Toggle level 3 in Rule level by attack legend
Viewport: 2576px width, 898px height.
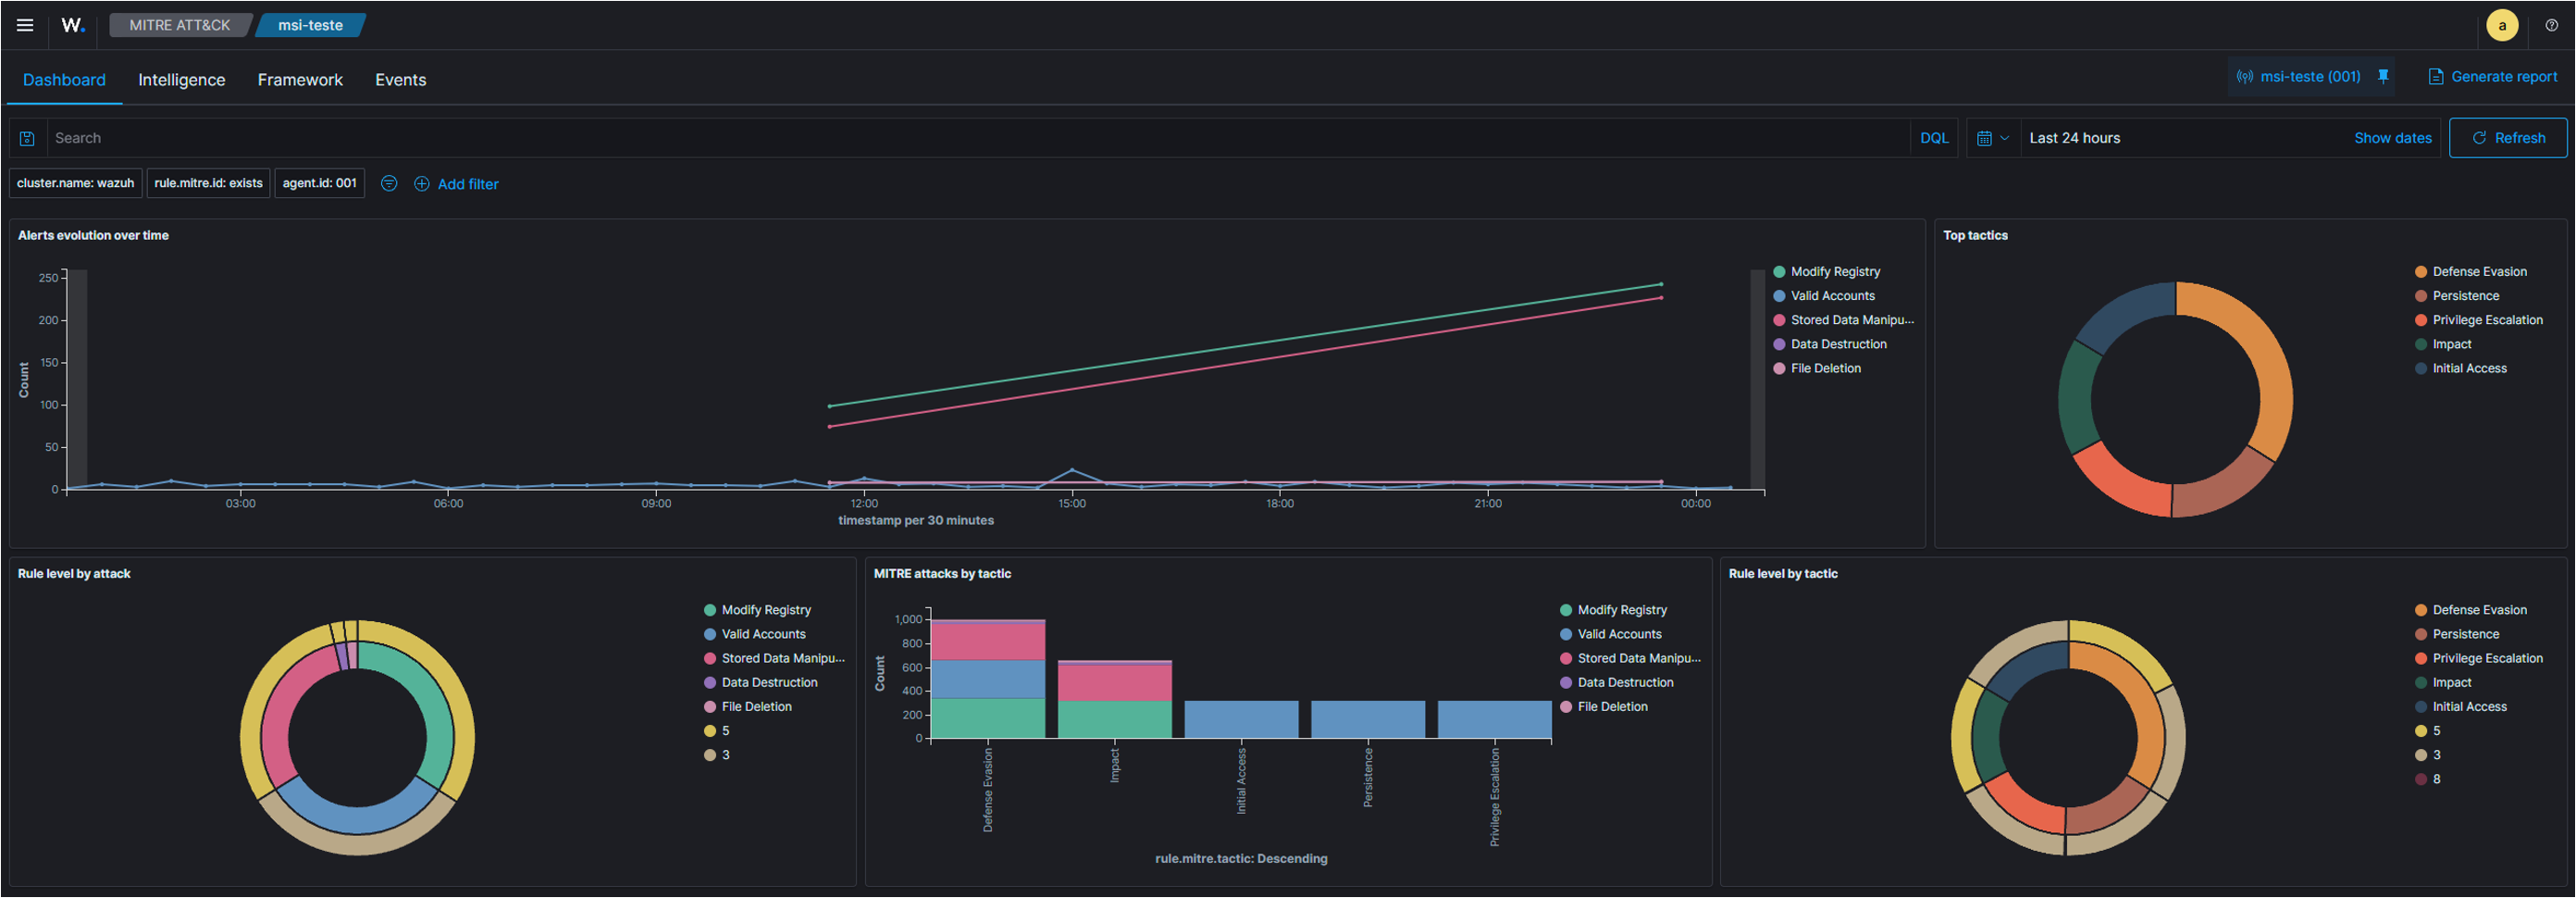716,755
